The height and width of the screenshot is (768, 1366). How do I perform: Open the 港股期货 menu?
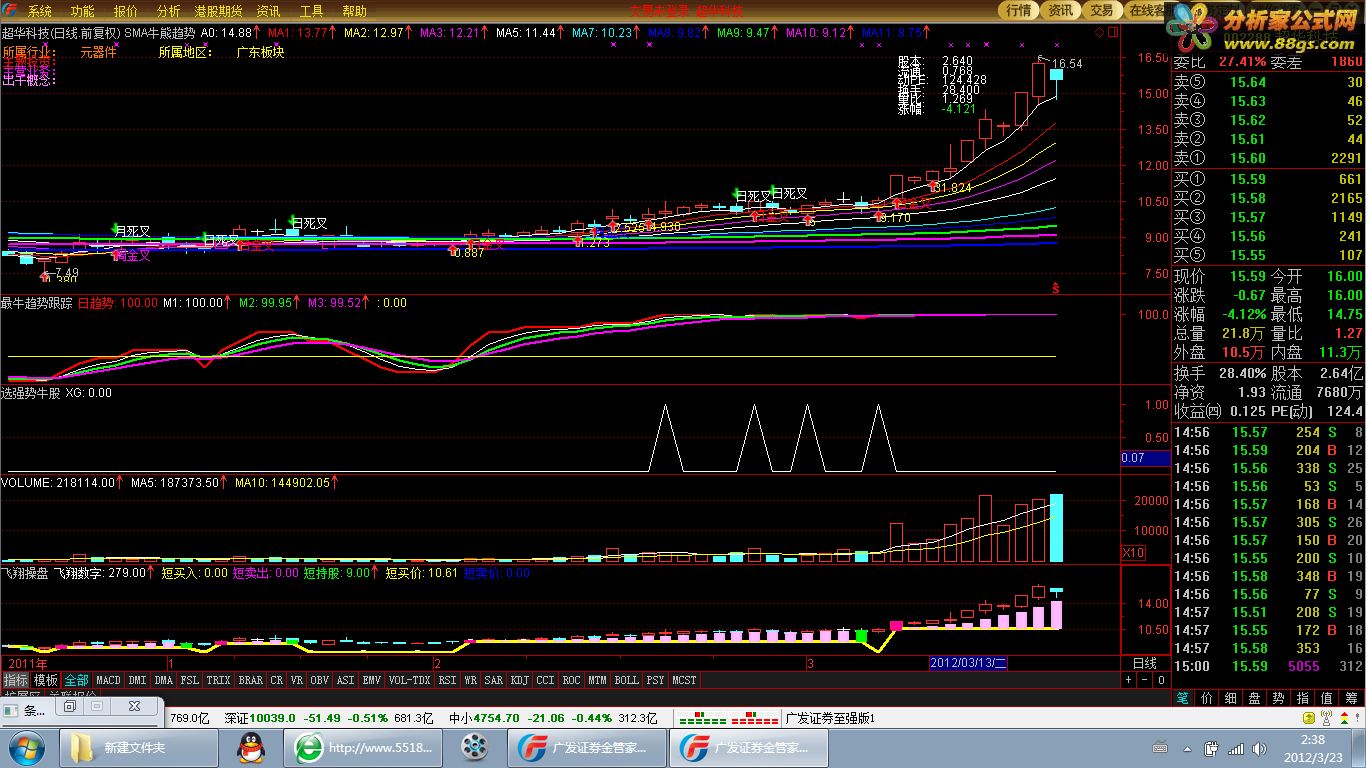click(218, 11)
